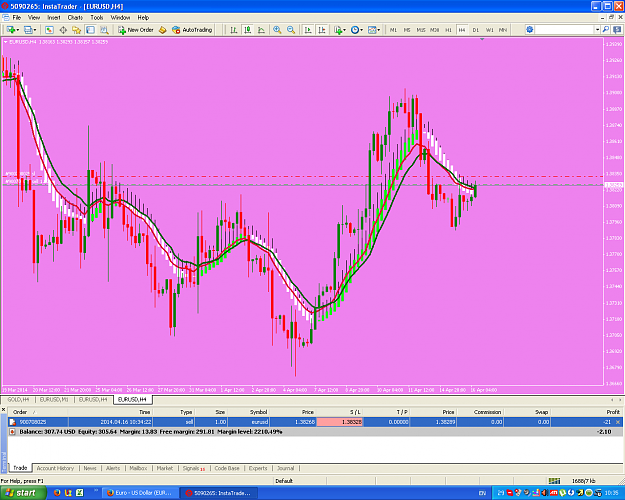Image resolution: width=625 pixels, height=500 pixels.
Task: Select the MN timeframe
Action: coord(503,30)
